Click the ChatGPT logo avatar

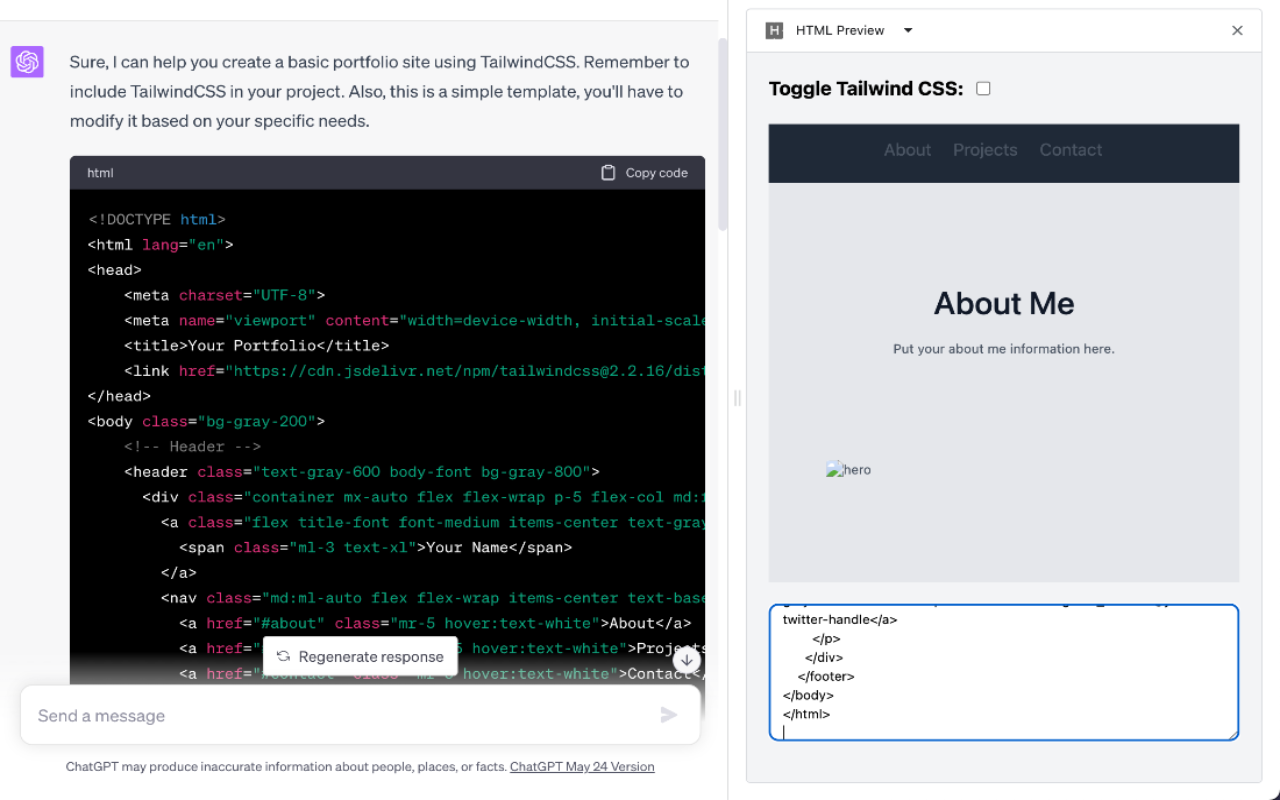click(27, 62)
